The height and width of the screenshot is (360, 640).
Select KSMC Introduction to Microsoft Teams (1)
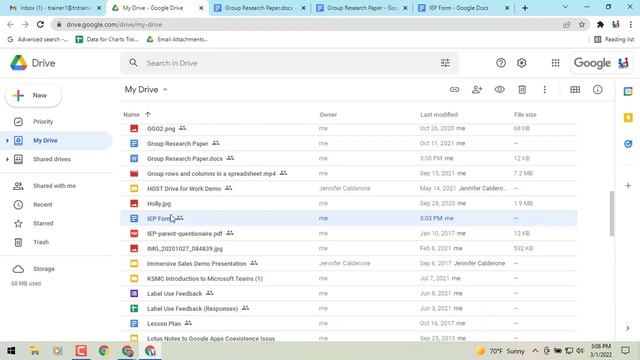point(349,278)
